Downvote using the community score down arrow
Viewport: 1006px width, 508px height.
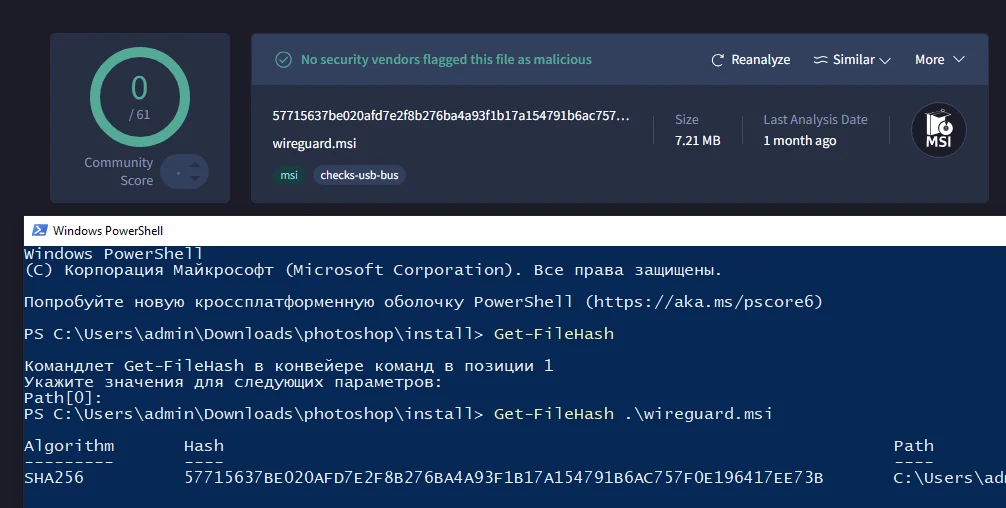coord(195,179)
